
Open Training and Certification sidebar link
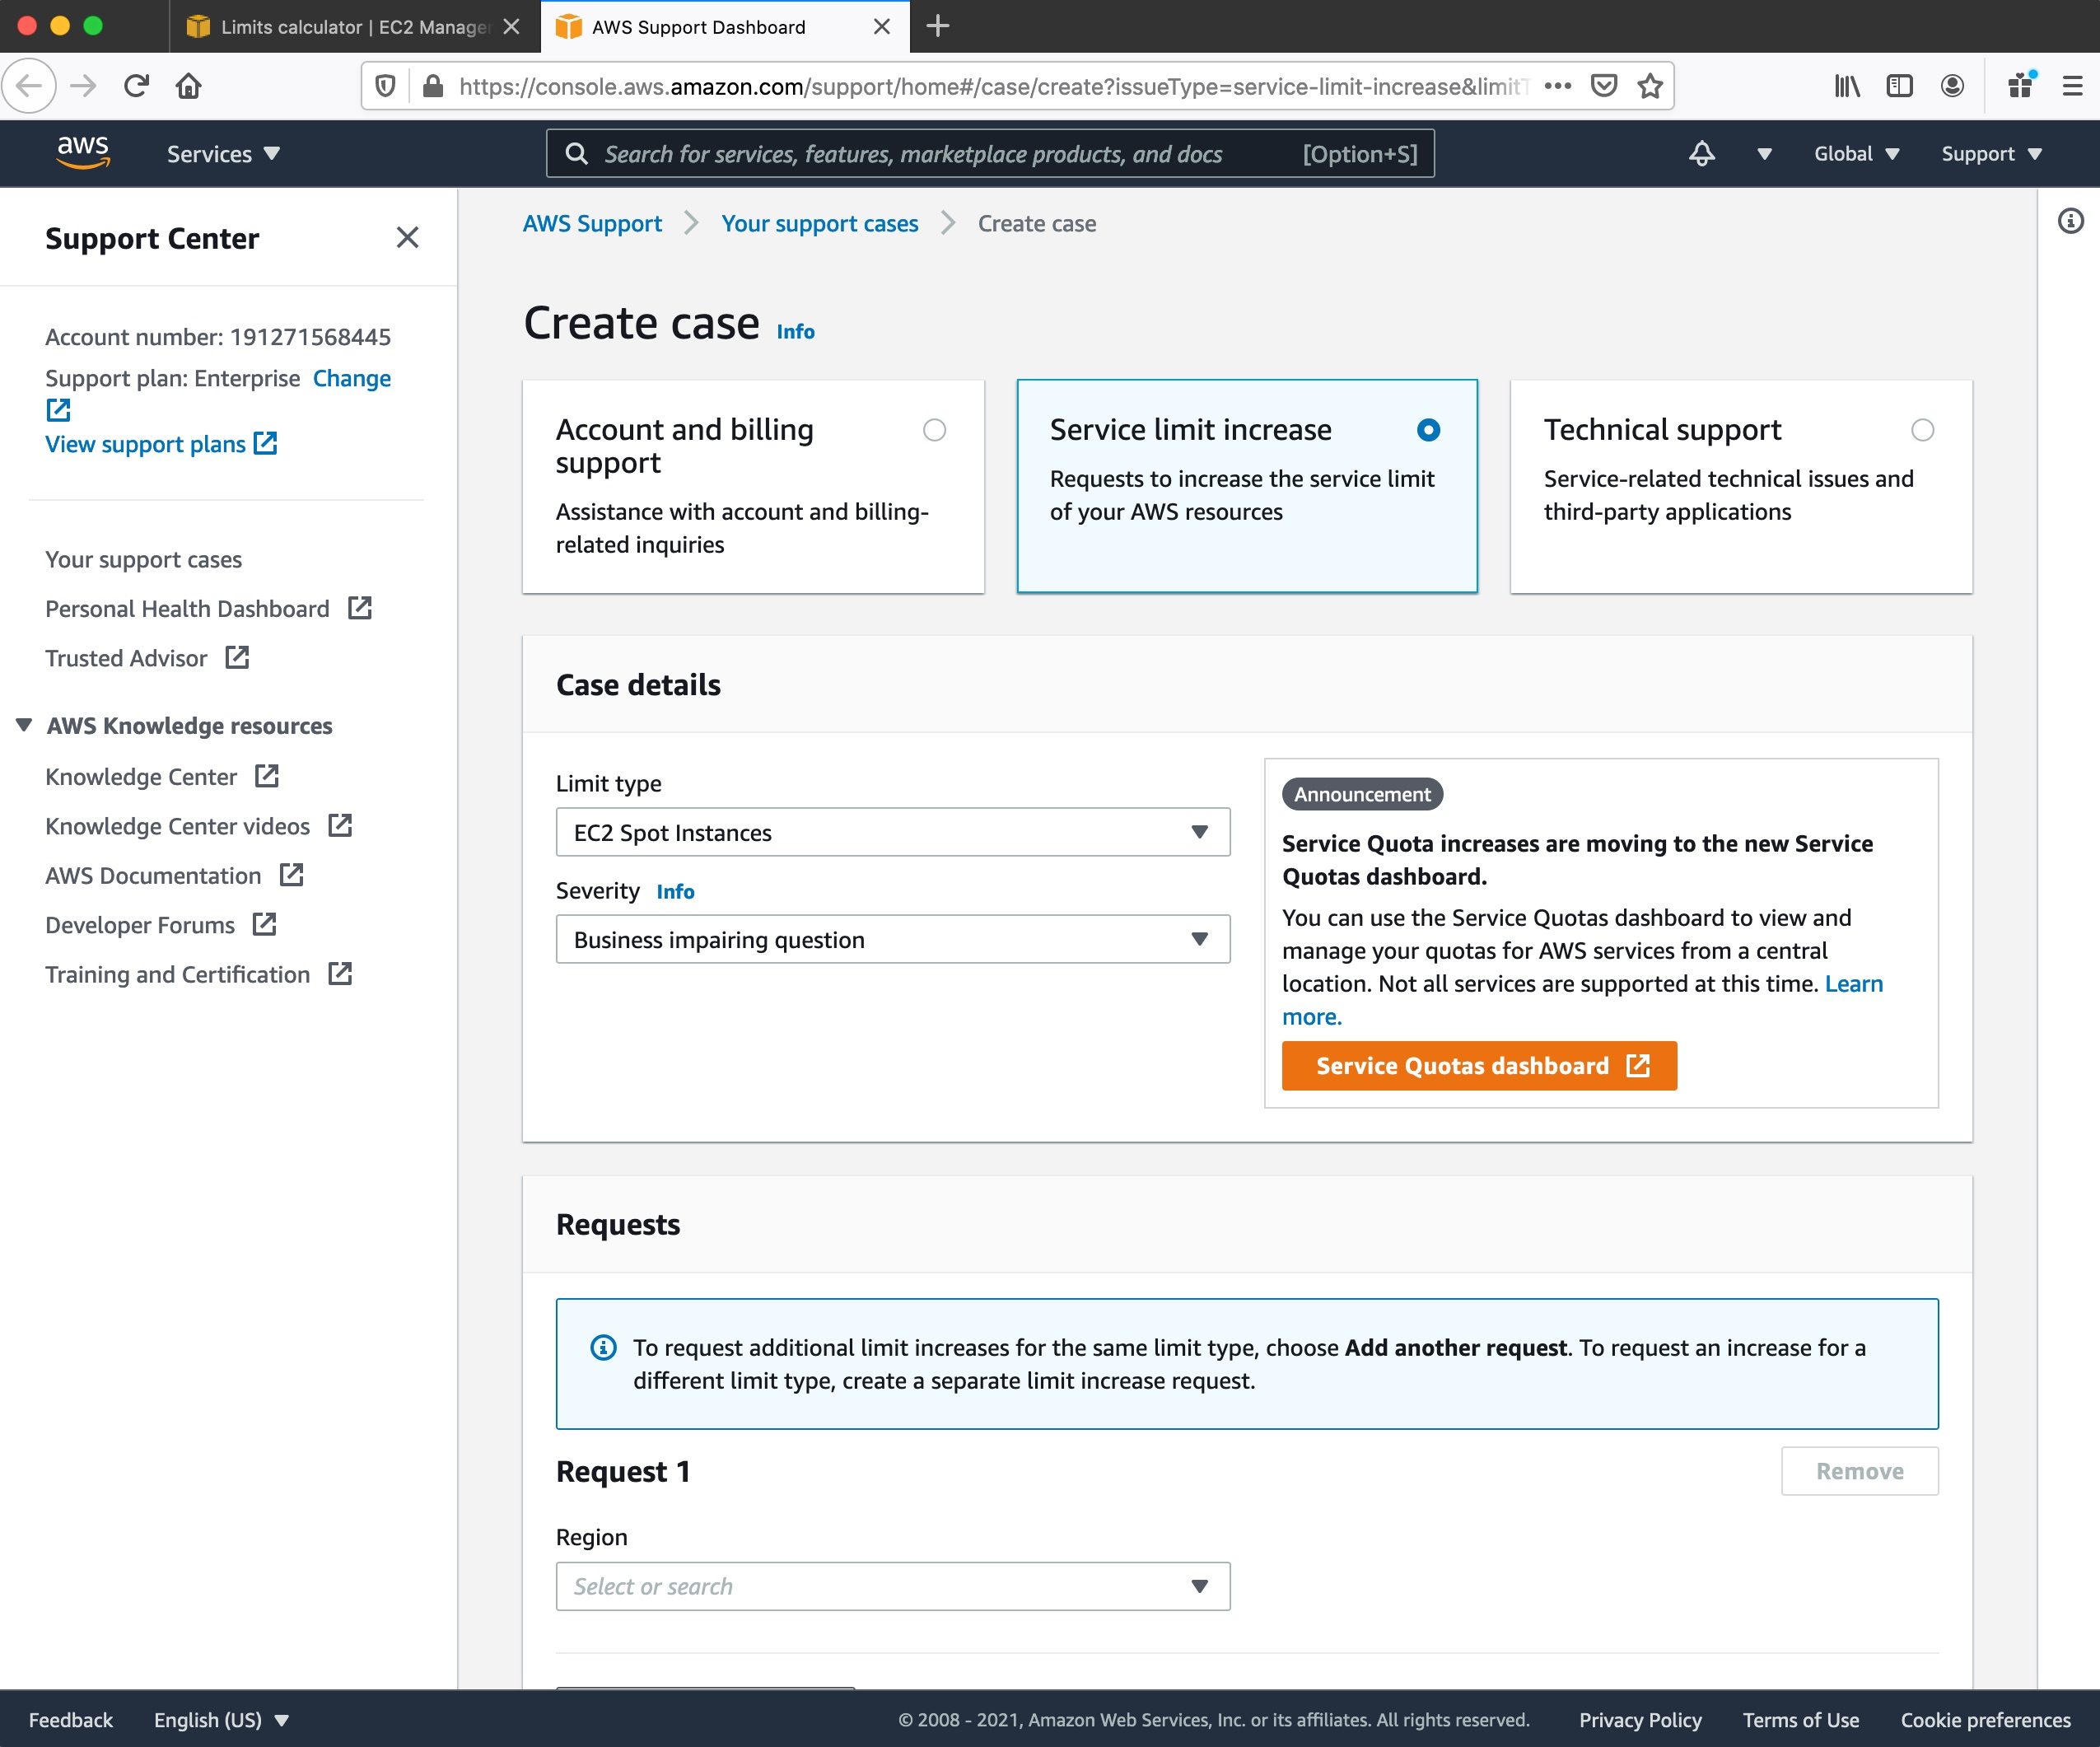tap(177, 974)
